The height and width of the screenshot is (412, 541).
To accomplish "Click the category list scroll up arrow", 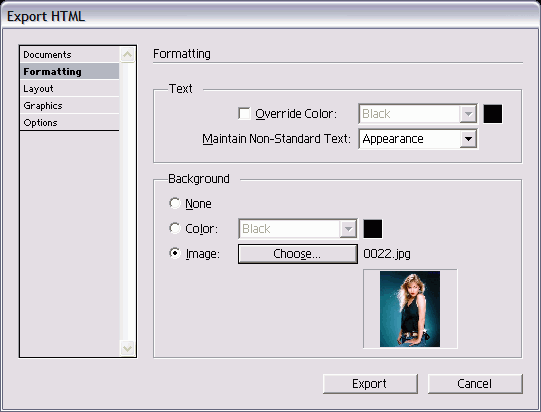I will pos(127,55).
